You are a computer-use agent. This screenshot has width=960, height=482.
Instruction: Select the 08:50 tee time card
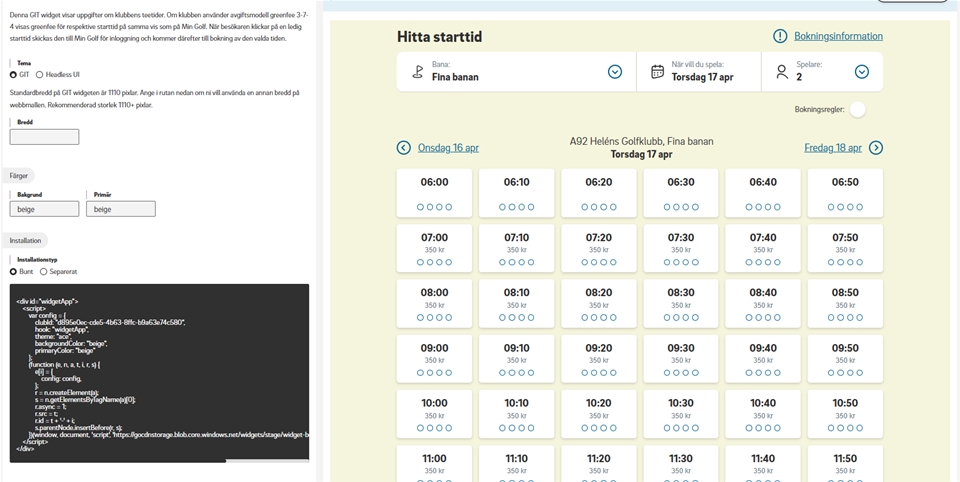coord(845,303)
